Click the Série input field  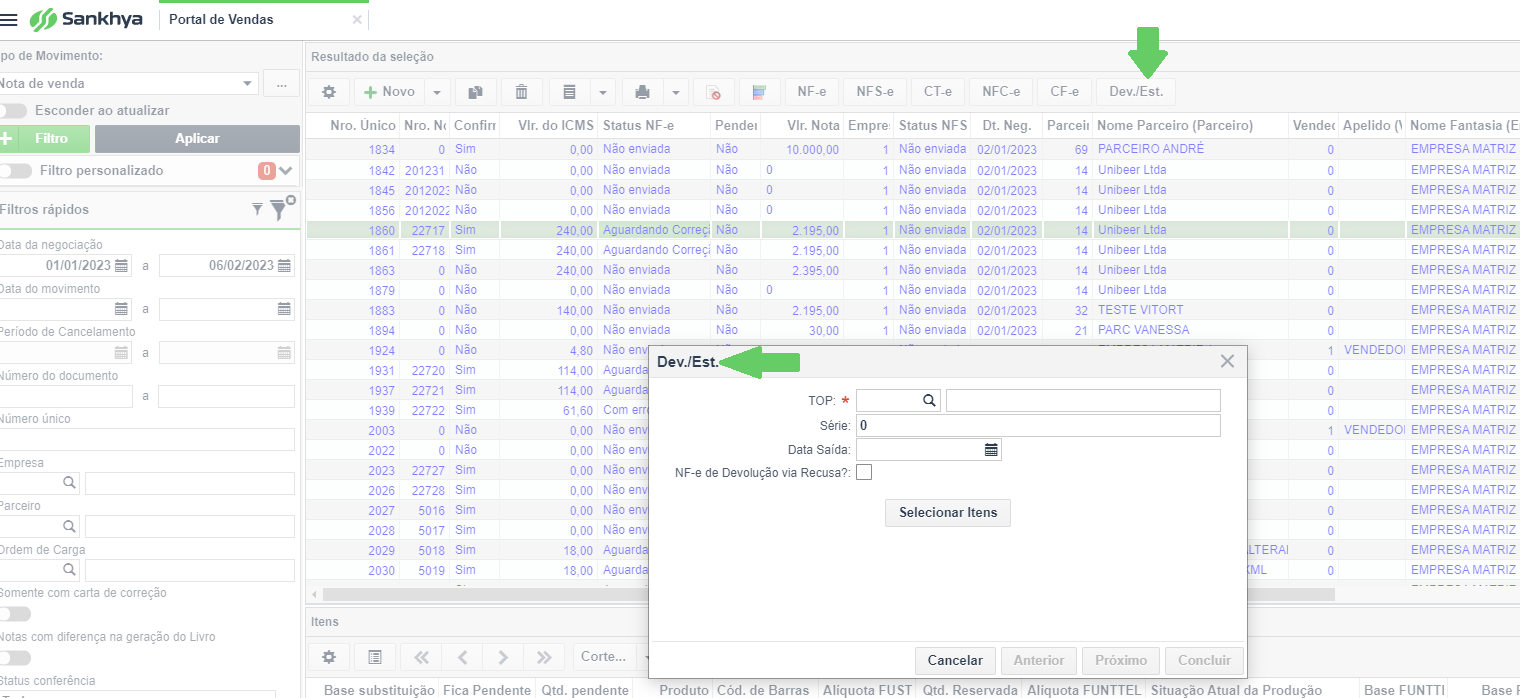coord(1038,426)
